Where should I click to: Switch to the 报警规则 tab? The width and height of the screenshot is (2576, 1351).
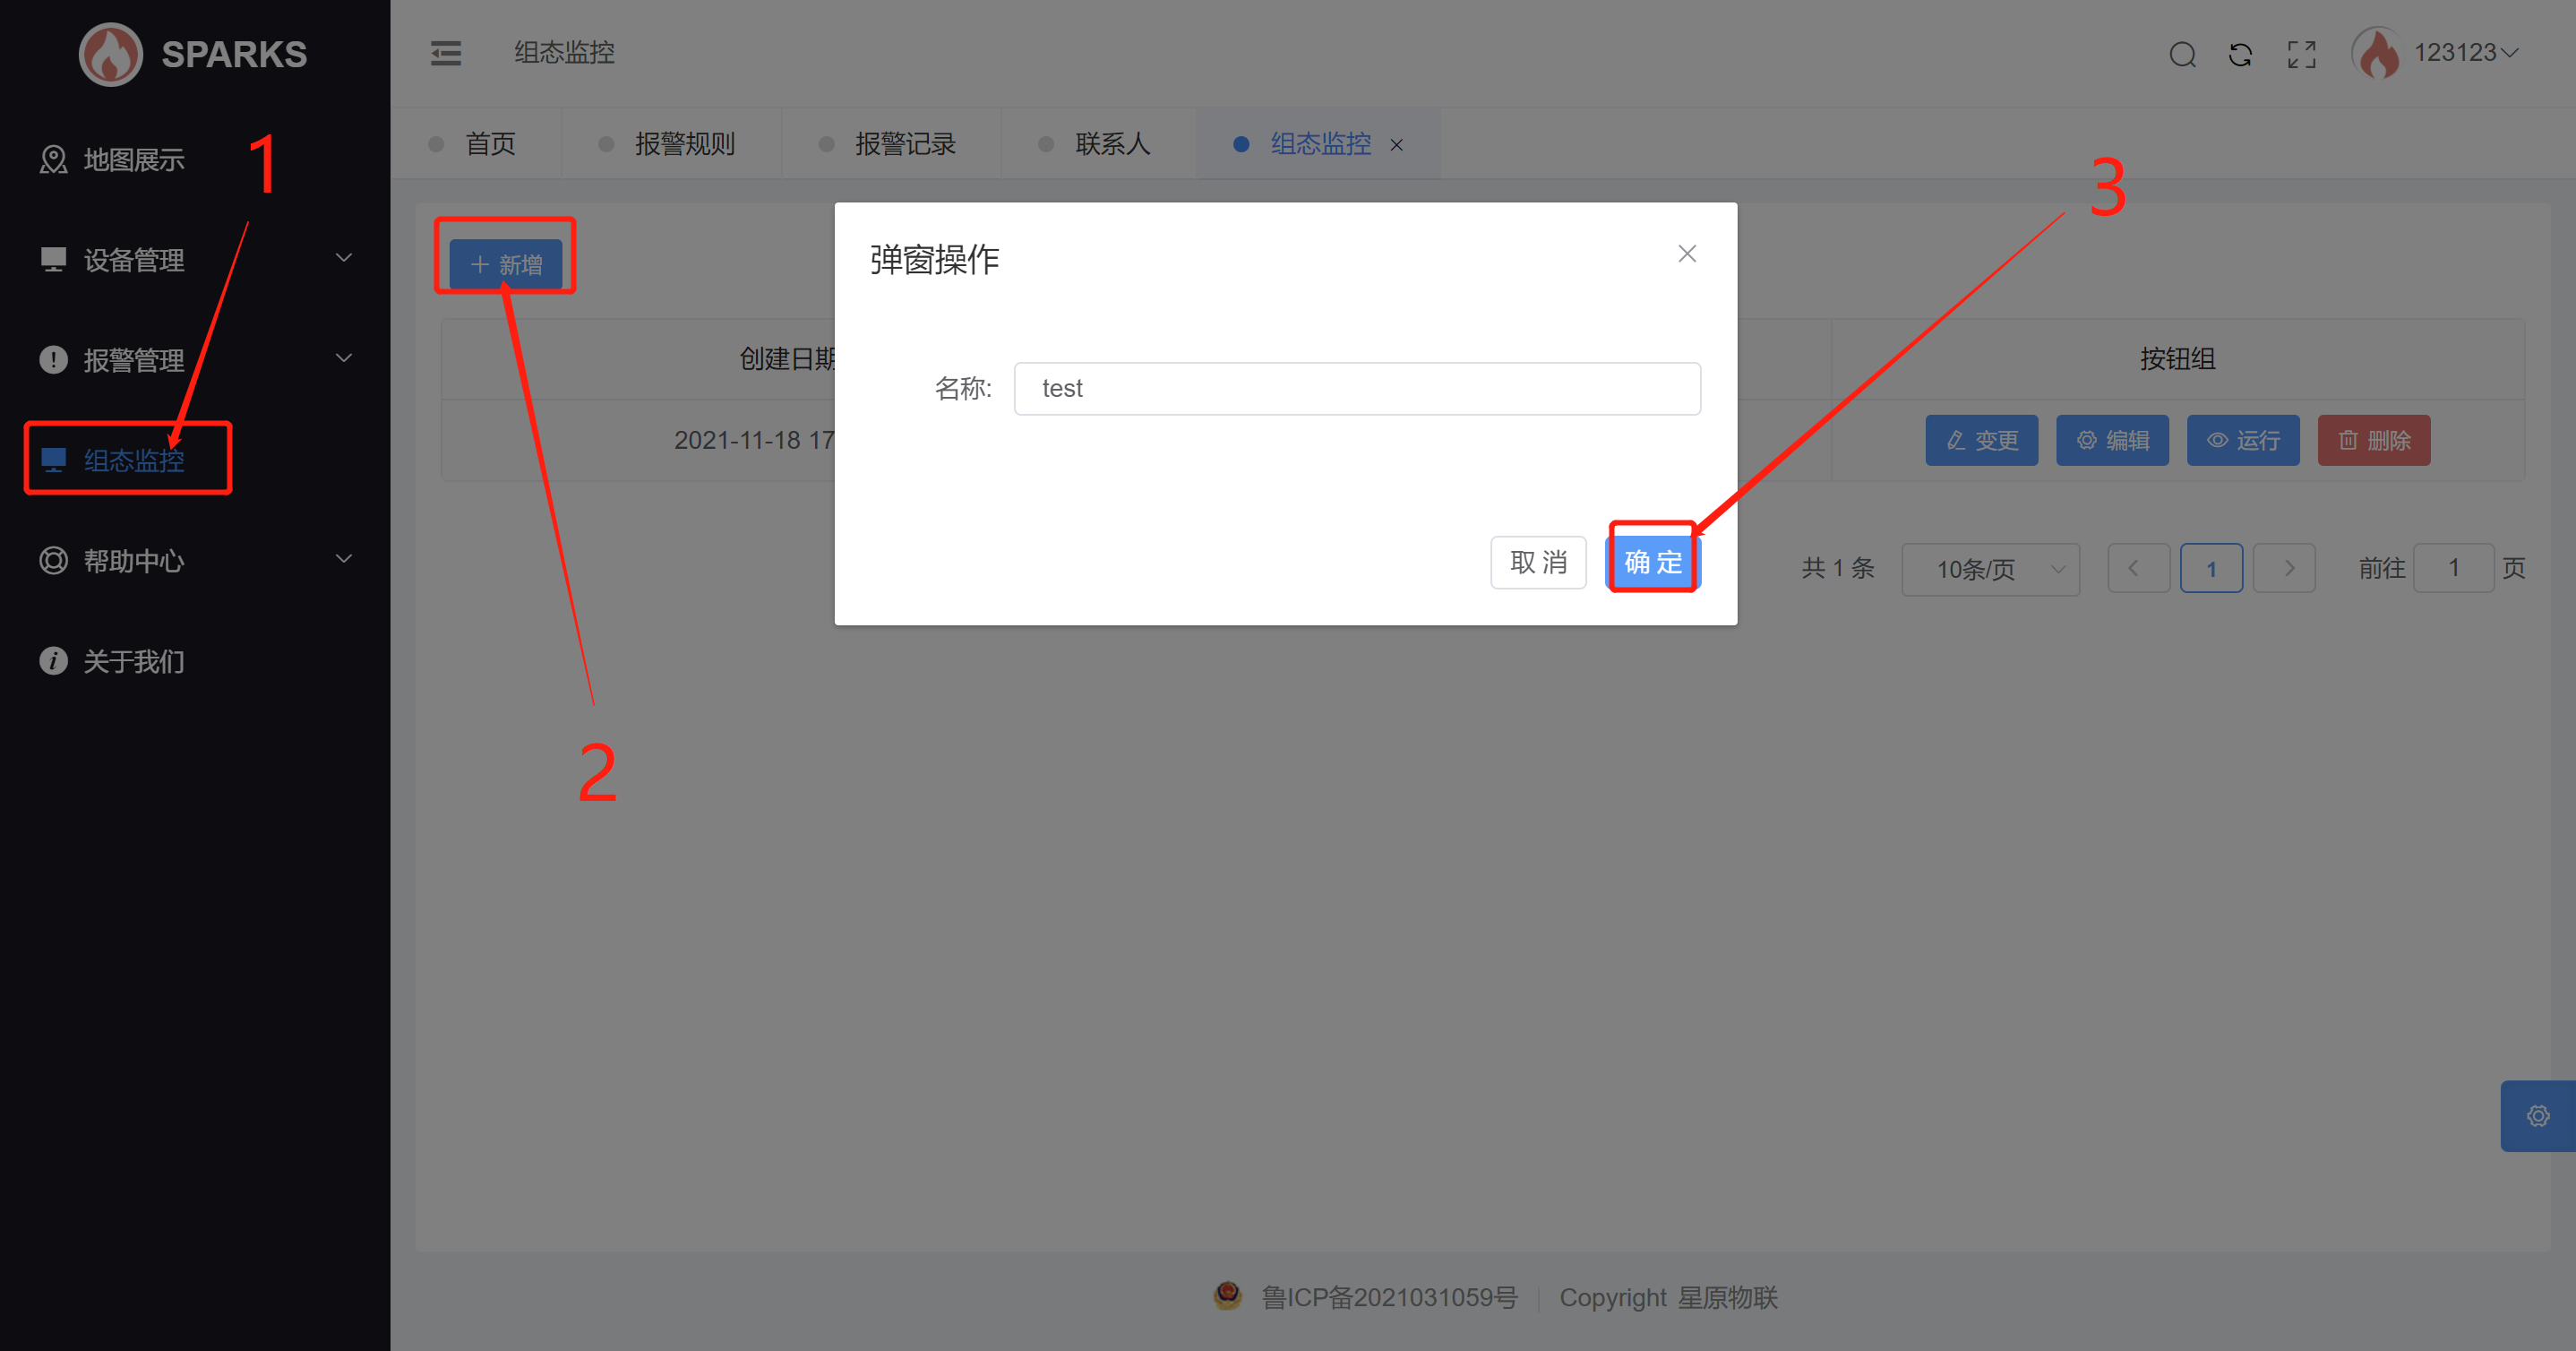coord(683,144)
